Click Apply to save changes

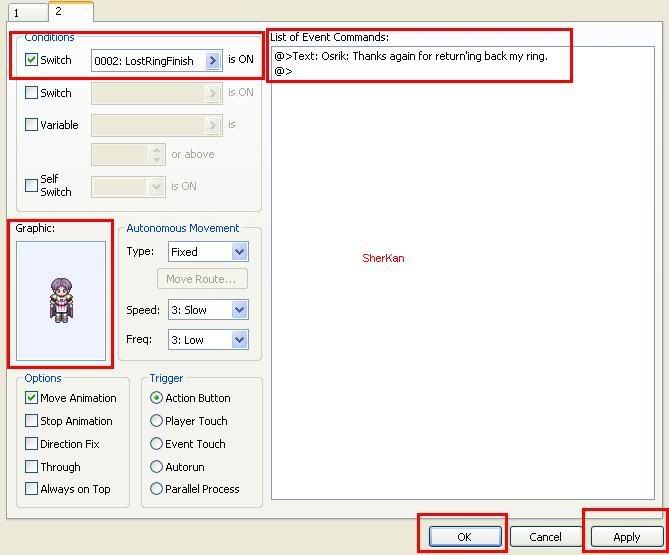coord(626,537)
